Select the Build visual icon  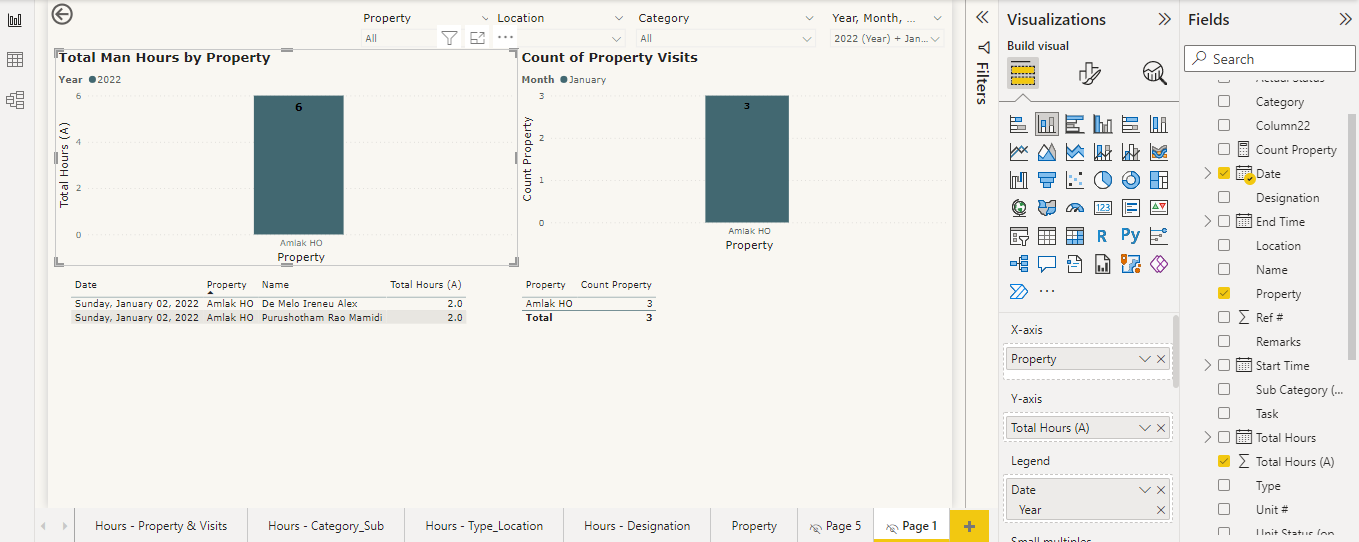(x=1022, y=73)
